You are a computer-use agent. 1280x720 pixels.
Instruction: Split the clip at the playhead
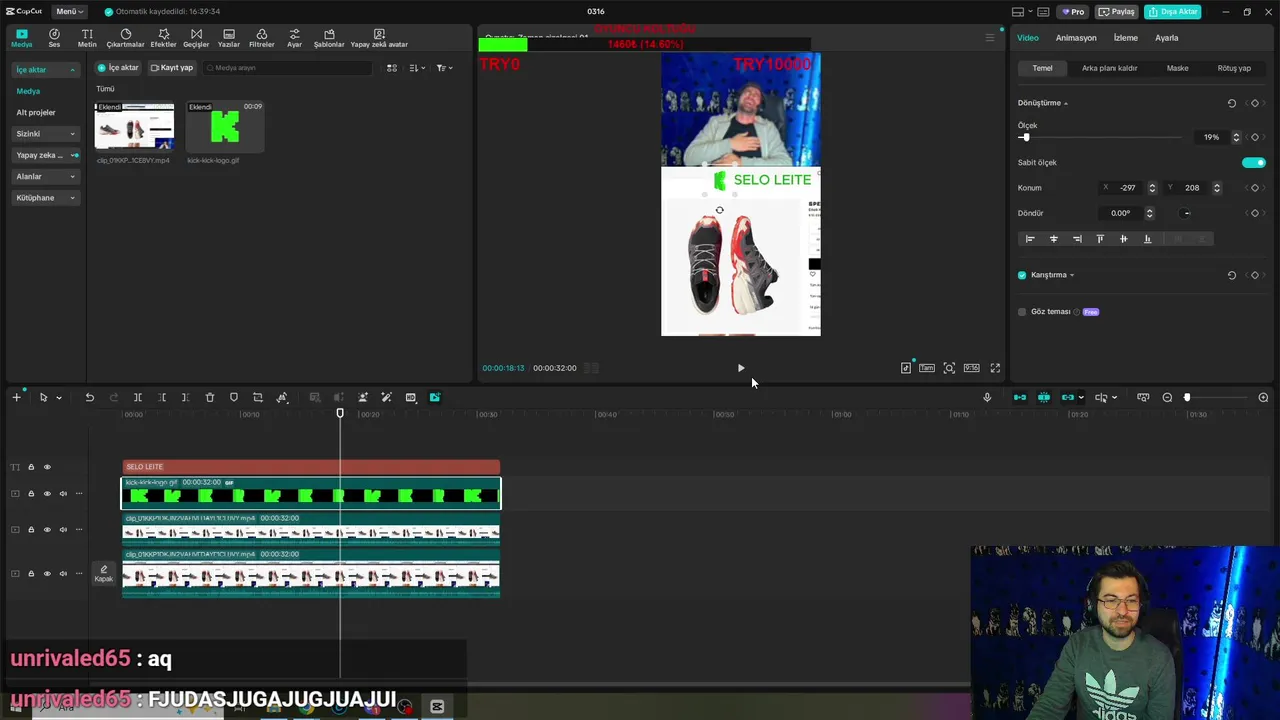tap(138, 398)
